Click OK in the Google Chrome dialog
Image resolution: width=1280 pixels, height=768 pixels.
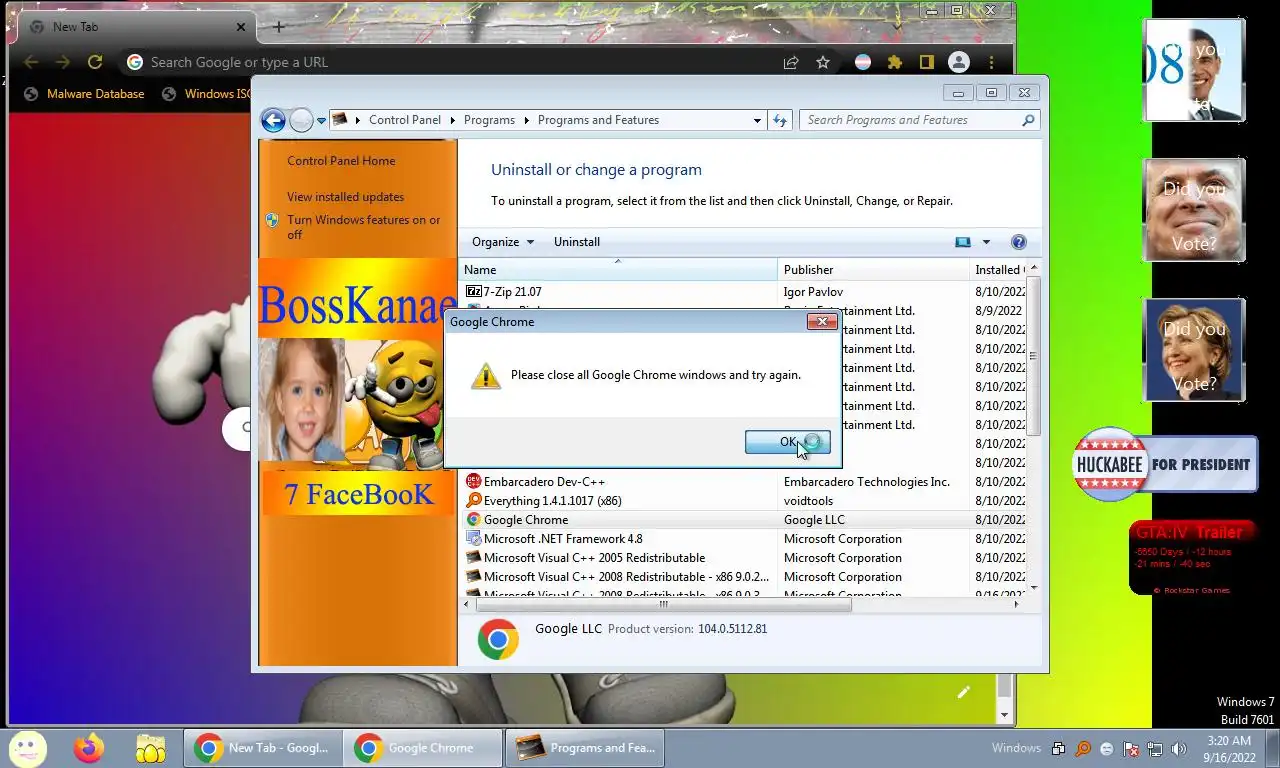tap(787, 442)
